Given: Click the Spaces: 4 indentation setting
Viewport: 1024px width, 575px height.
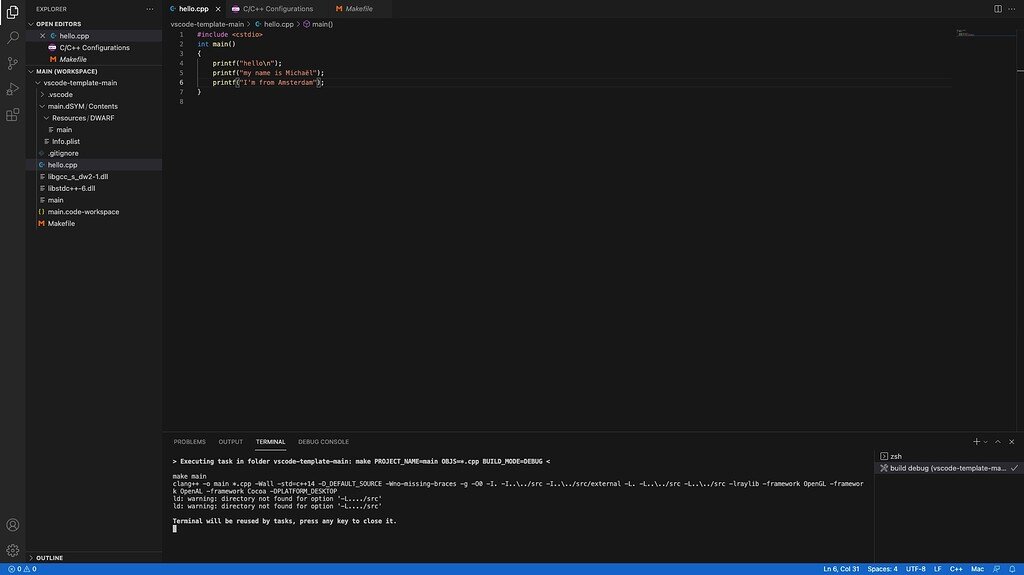Looking at the screenshot, I should [882, 569].
